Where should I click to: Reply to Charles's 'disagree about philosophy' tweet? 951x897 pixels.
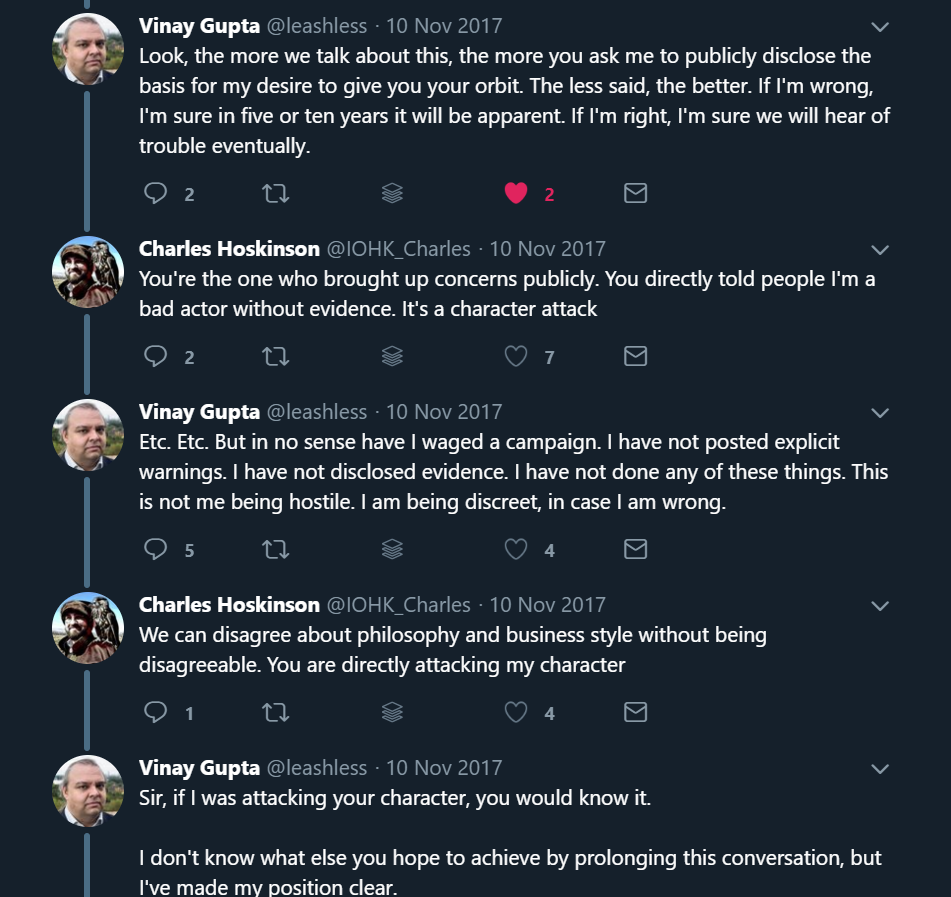coord(156,712)
